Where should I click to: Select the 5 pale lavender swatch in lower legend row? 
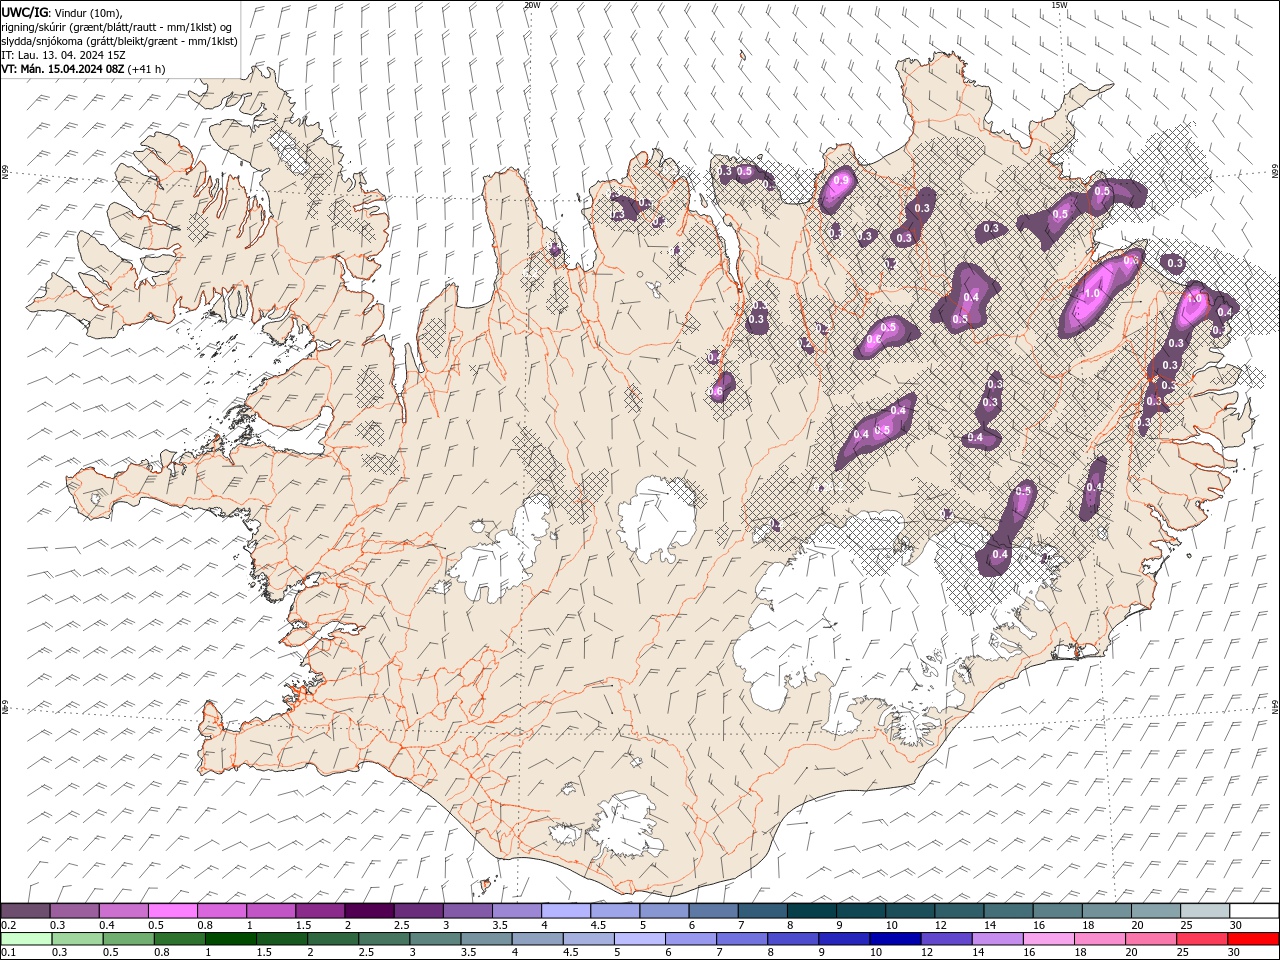point(639,939)
